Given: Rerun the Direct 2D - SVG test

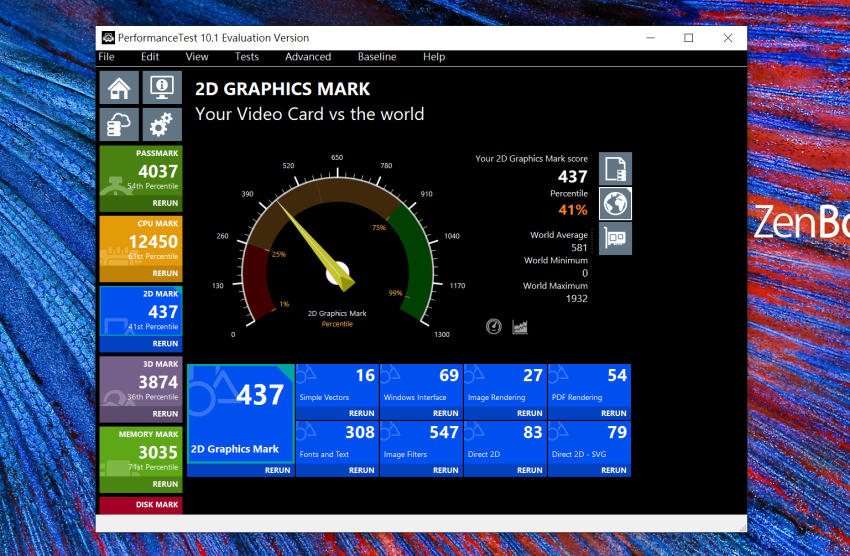Looking at the screenshot, I should pos(614,470).
